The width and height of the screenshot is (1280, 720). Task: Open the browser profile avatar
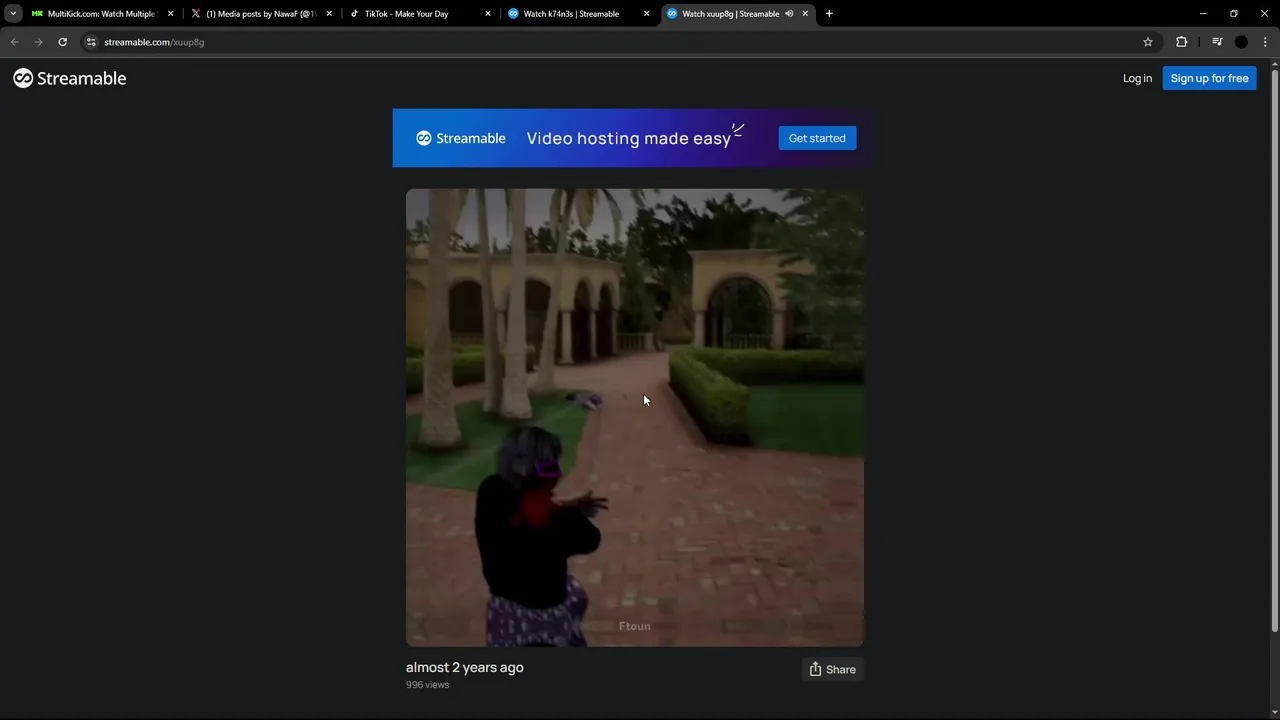tap(1241, 42)
